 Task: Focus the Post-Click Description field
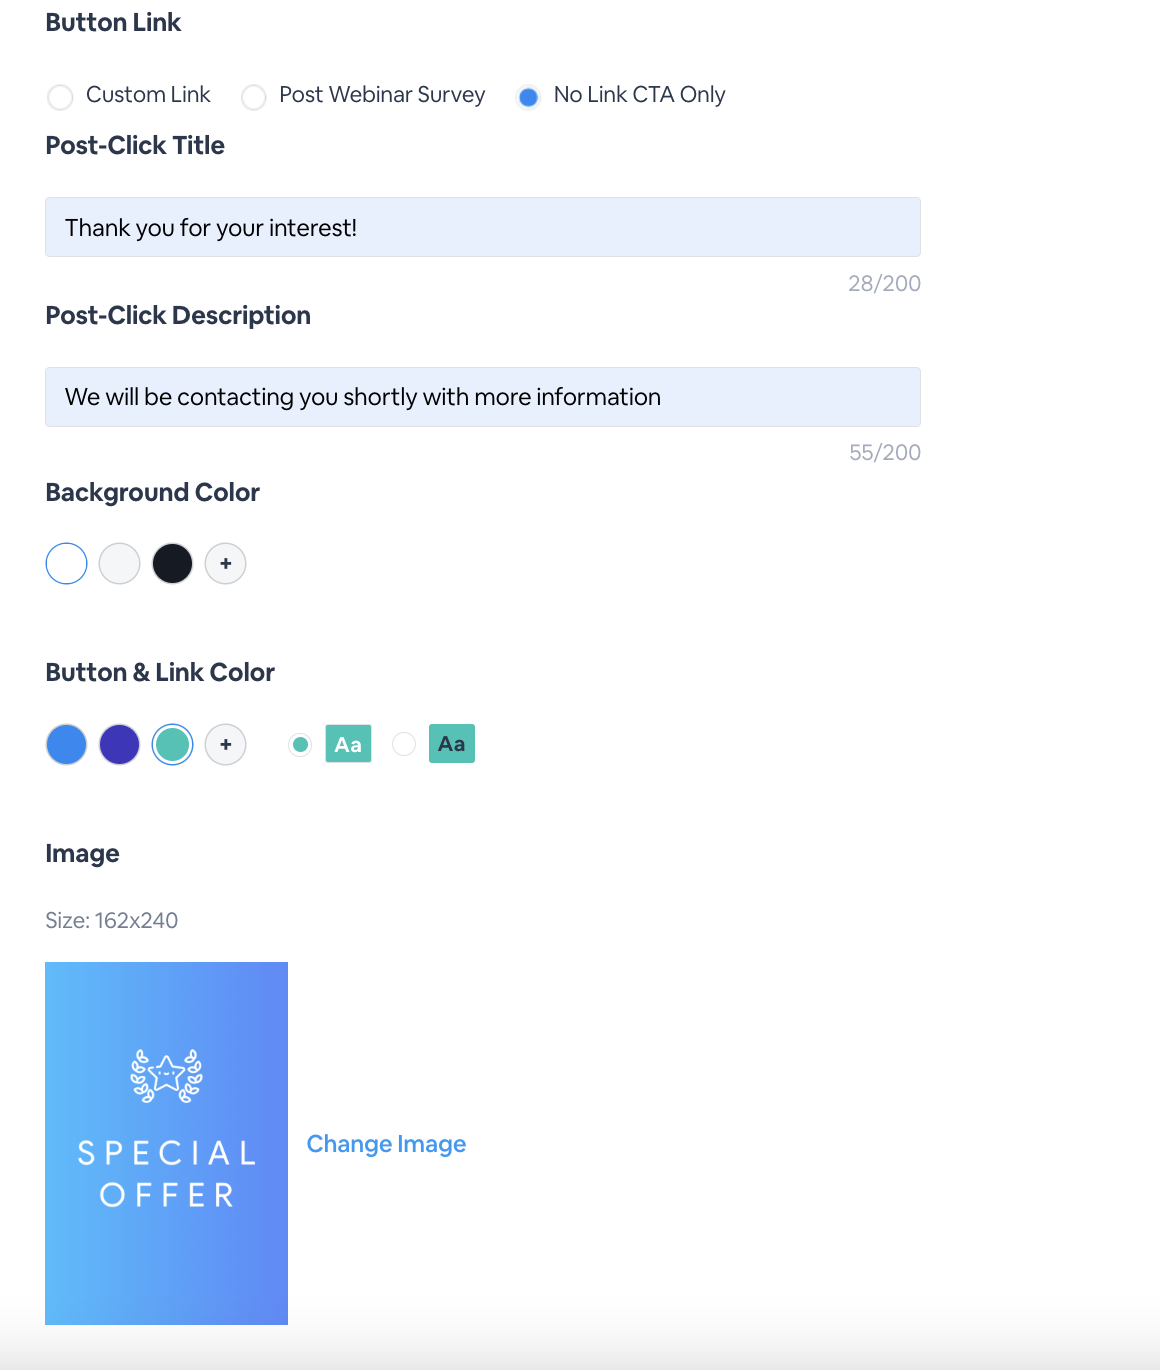[x=483, y=397]
